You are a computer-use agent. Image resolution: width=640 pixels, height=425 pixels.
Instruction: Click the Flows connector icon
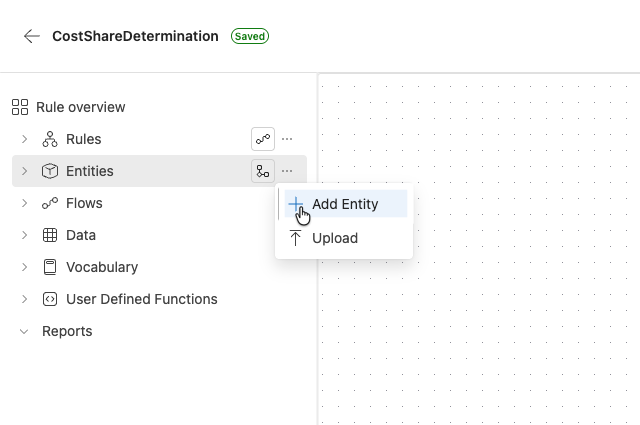click(x=50, y=203)
